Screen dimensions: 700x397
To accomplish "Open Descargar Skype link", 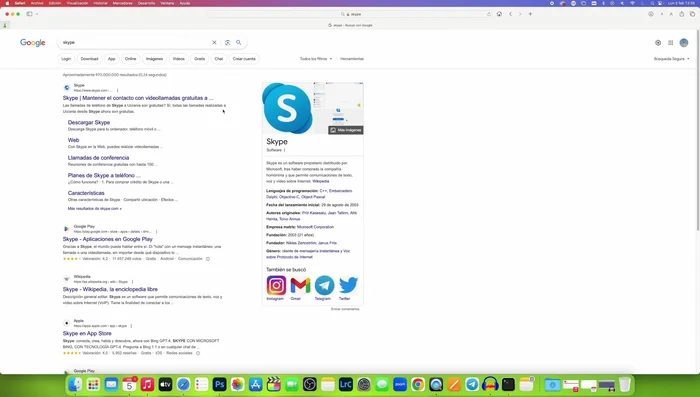I will pyautogui.click(x=89, y=122).
